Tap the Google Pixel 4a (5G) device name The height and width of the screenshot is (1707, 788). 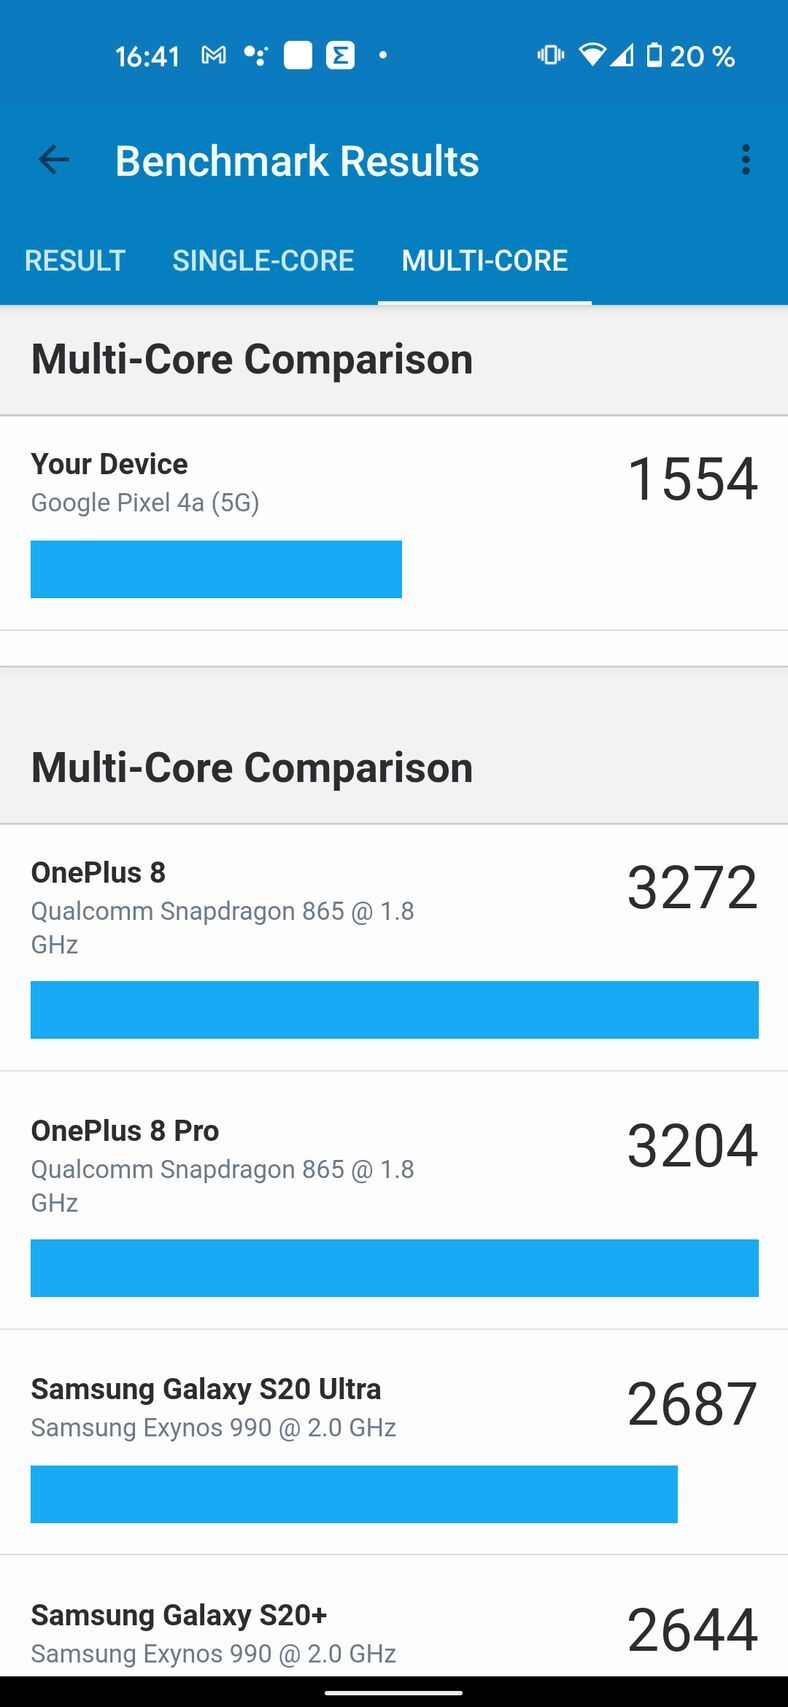[x=145, y=502]
